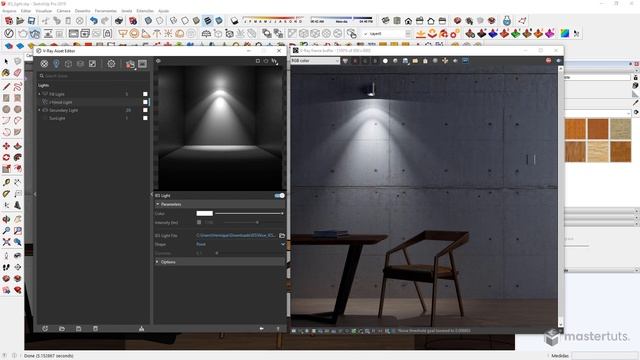640x360 pixels.
Task: Select the Lights tab bulb icon
Action: click(x=56, y=64)
